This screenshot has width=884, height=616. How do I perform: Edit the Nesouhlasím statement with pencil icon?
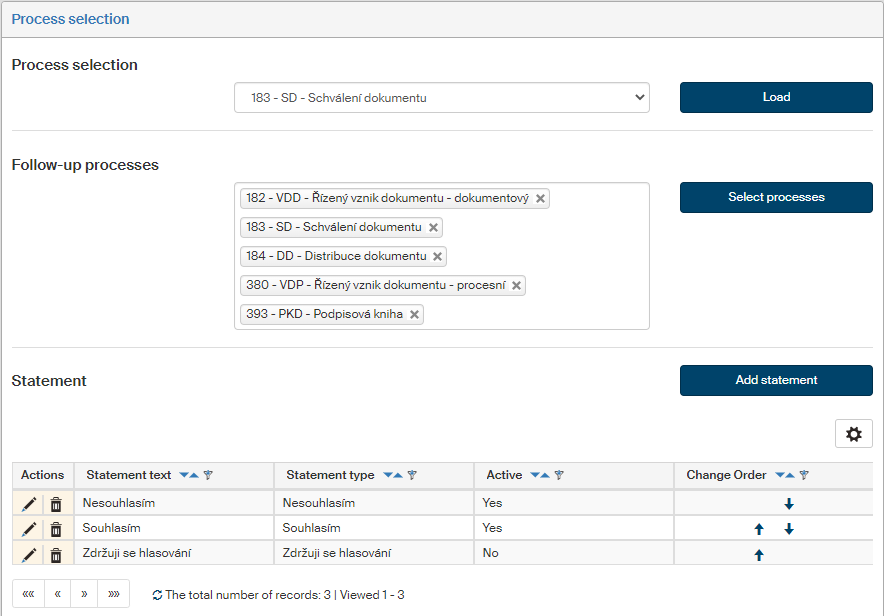click(29, 503)
